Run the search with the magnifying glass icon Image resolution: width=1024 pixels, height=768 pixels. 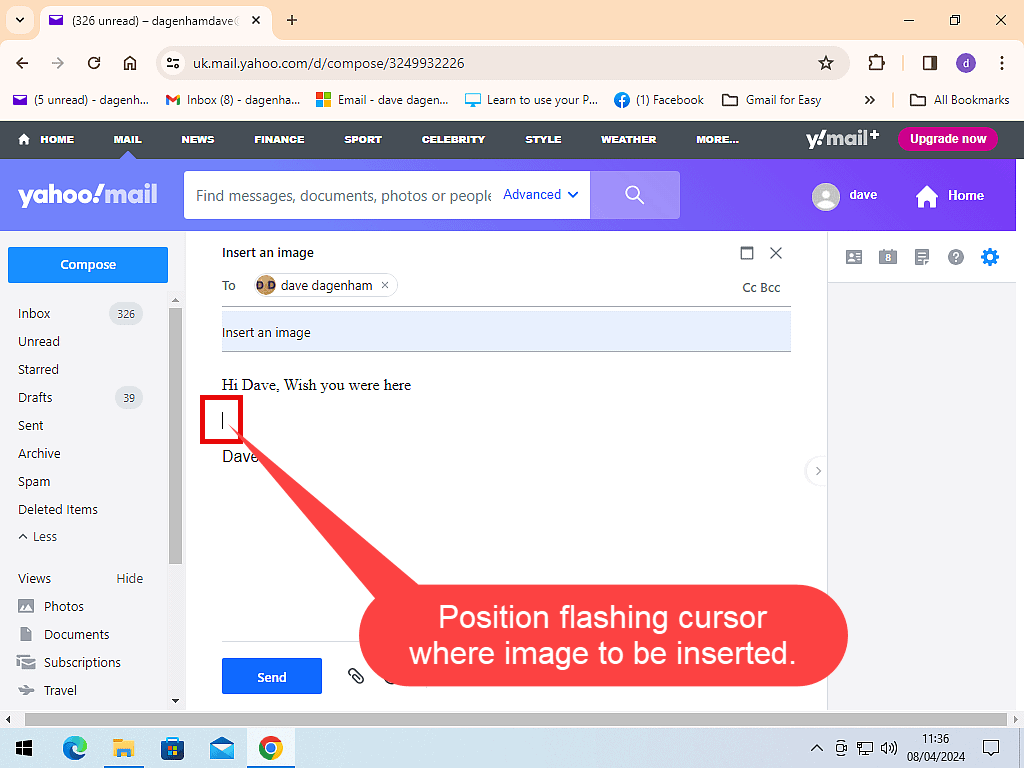[x=634, y=194]
